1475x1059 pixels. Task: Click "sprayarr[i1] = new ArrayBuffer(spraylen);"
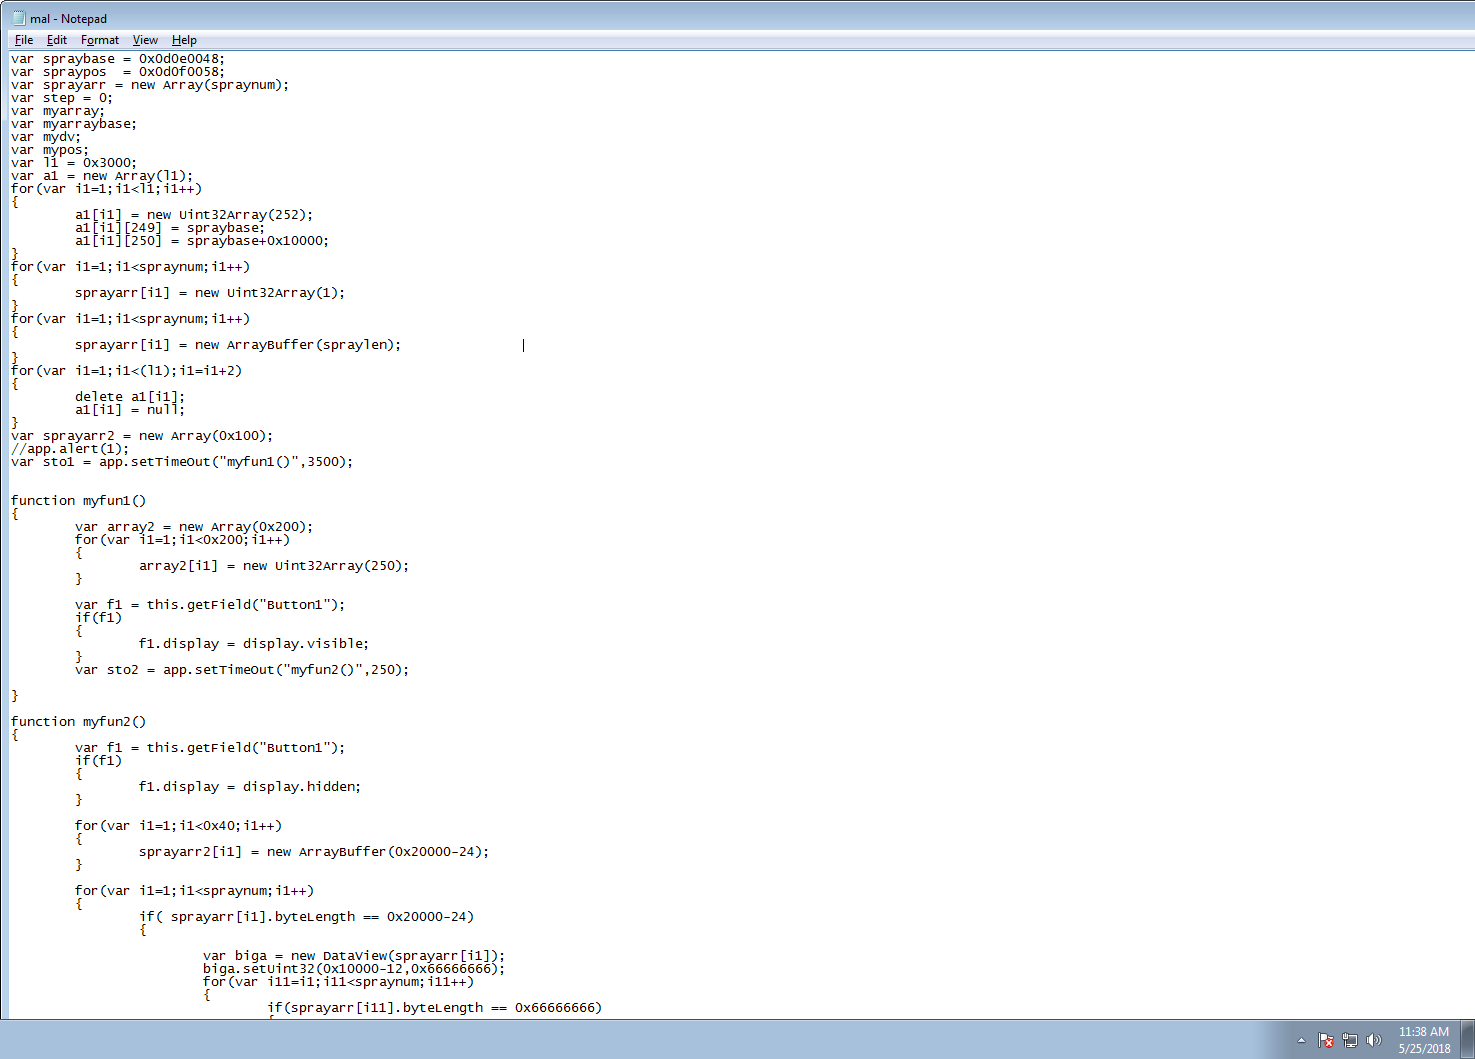(x=238, y=345)
